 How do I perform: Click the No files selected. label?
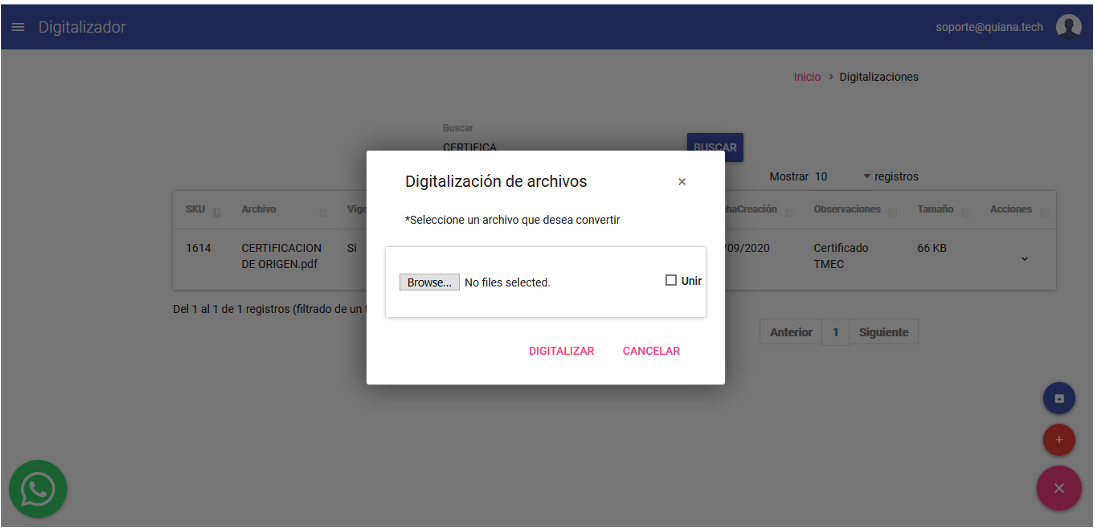click(x=508, y=283)
